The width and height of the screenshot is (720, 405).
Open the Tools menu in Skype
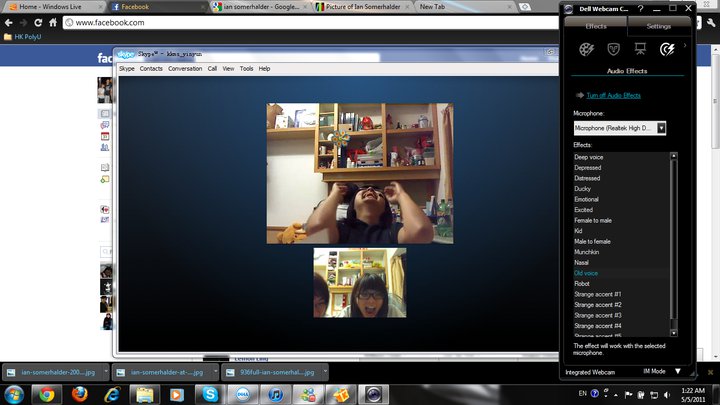coord(246,69)
